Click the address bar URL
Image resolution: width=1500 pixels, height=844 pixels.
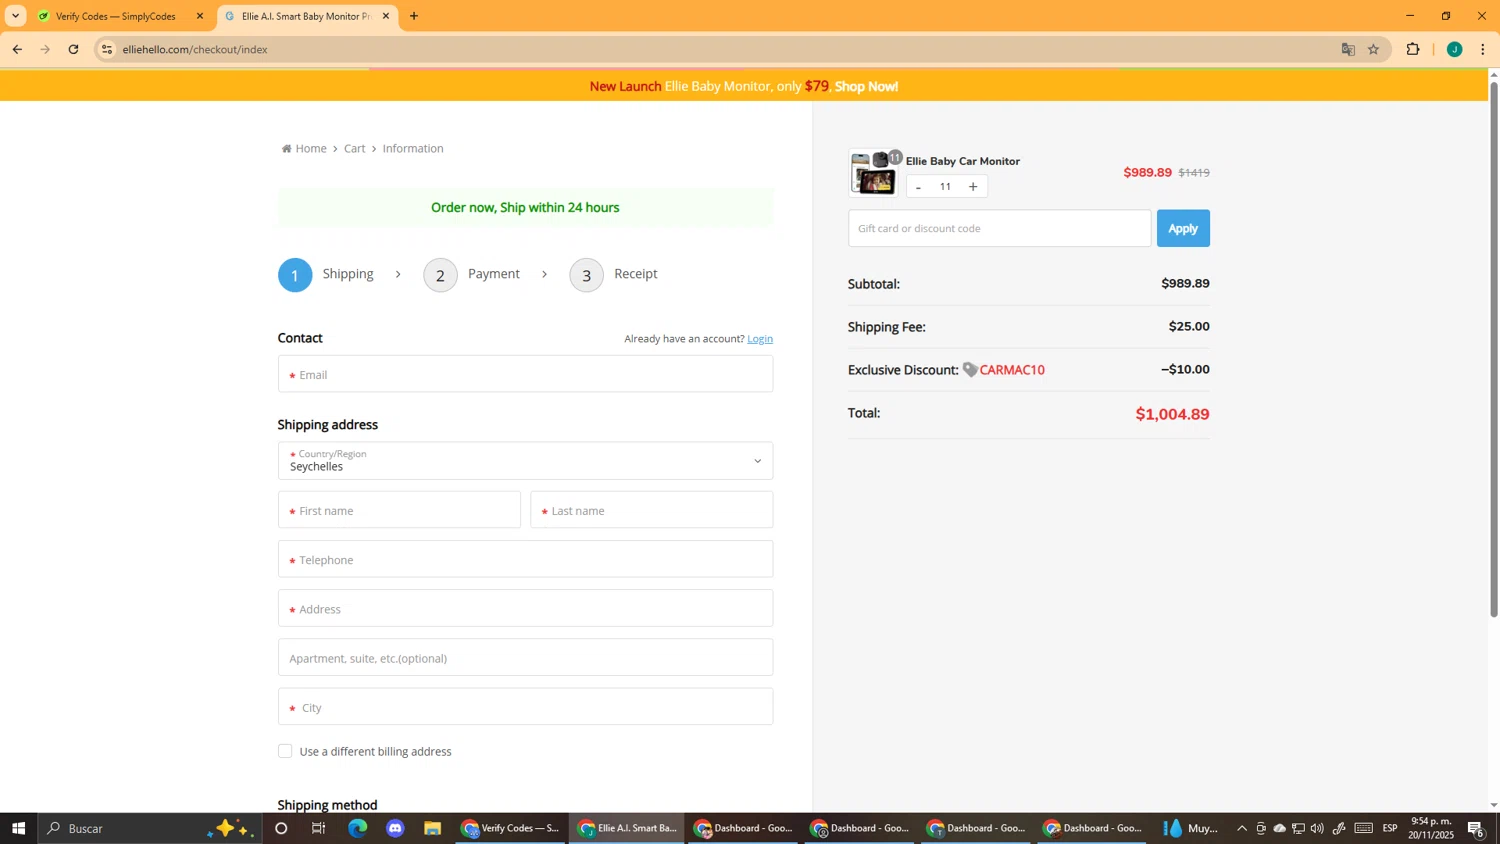click(x=195, y=49)
